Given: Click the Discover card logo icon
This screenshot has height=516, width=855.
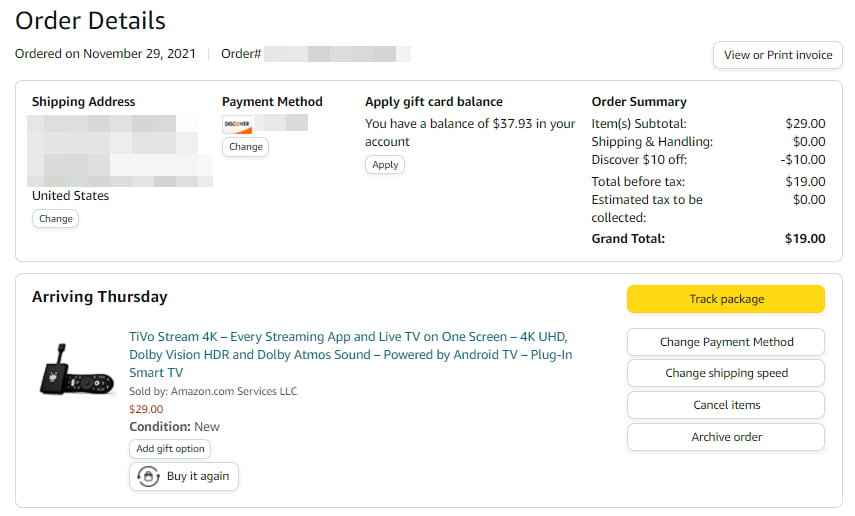Looking at the screenshot, I should (x=237, y=124).
